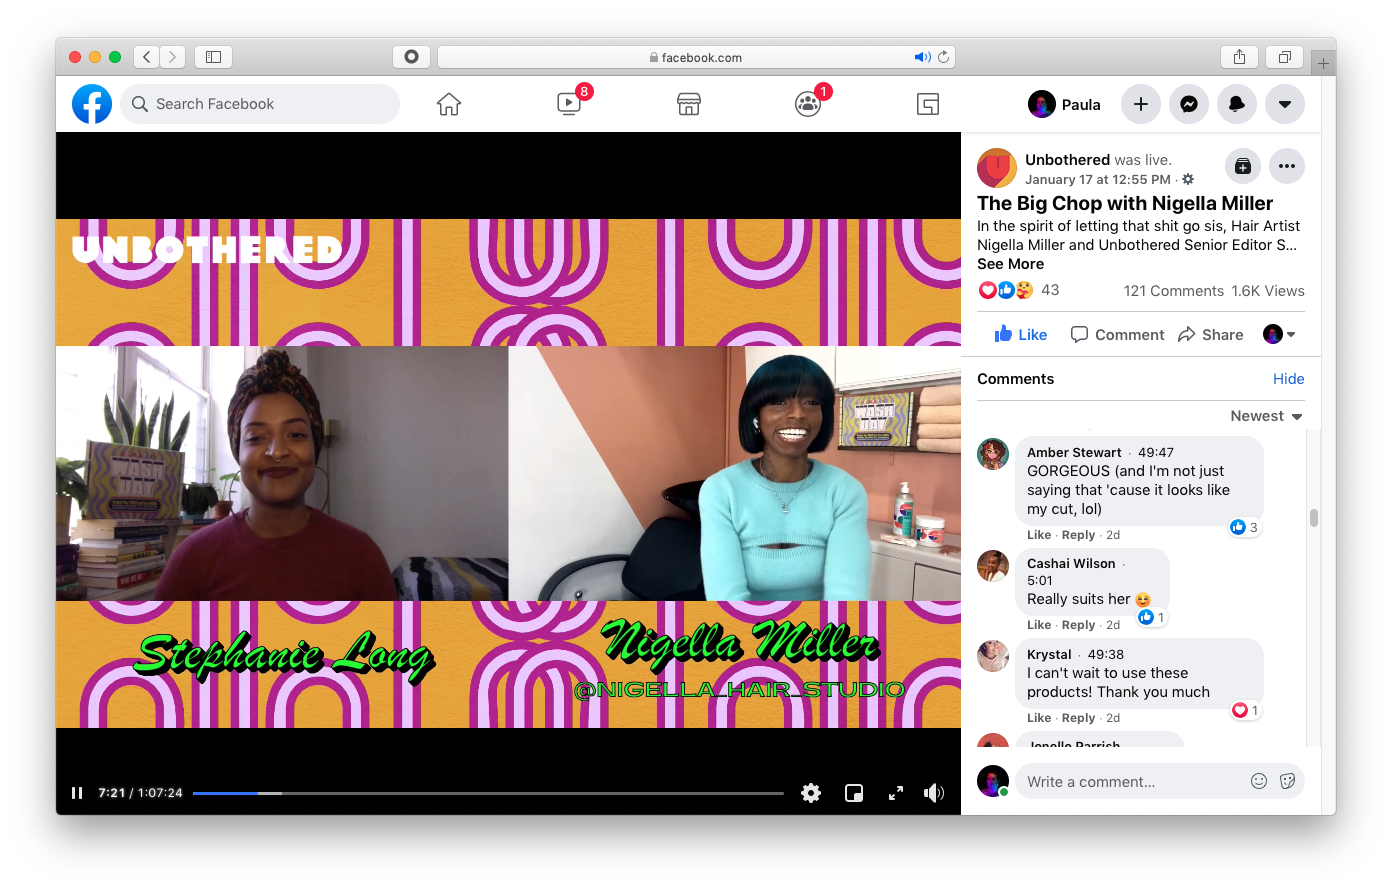Pause the video playback
1392x889 pixels.
coord(77,793)
